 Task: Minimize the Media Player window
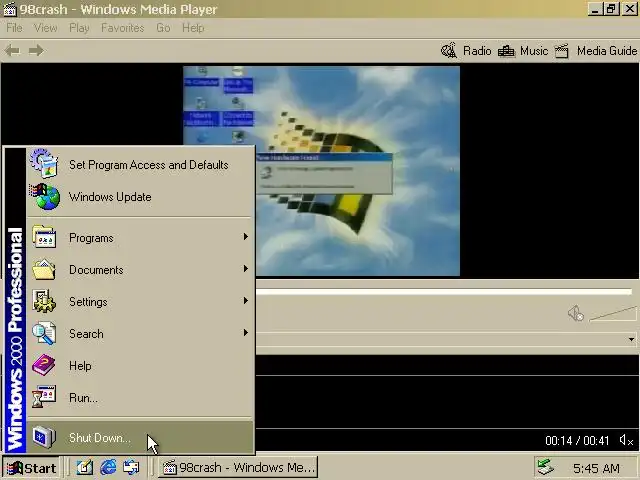pos(595,9)
